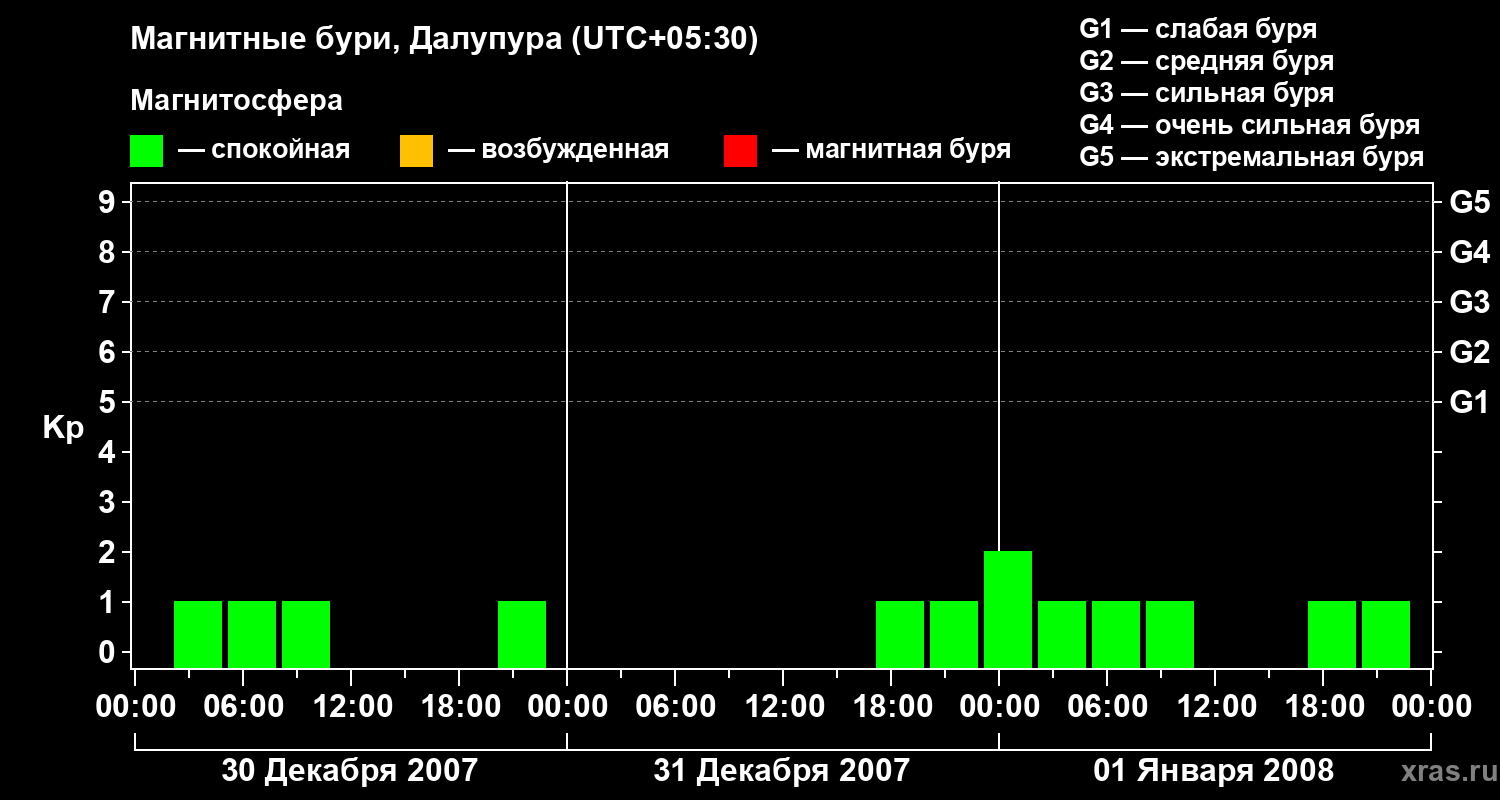The height and width of the screenshot is (800, 1500).
Task: Click the 'G1 — слабая буря' legend line
Action: click(x=1198, y=29)
